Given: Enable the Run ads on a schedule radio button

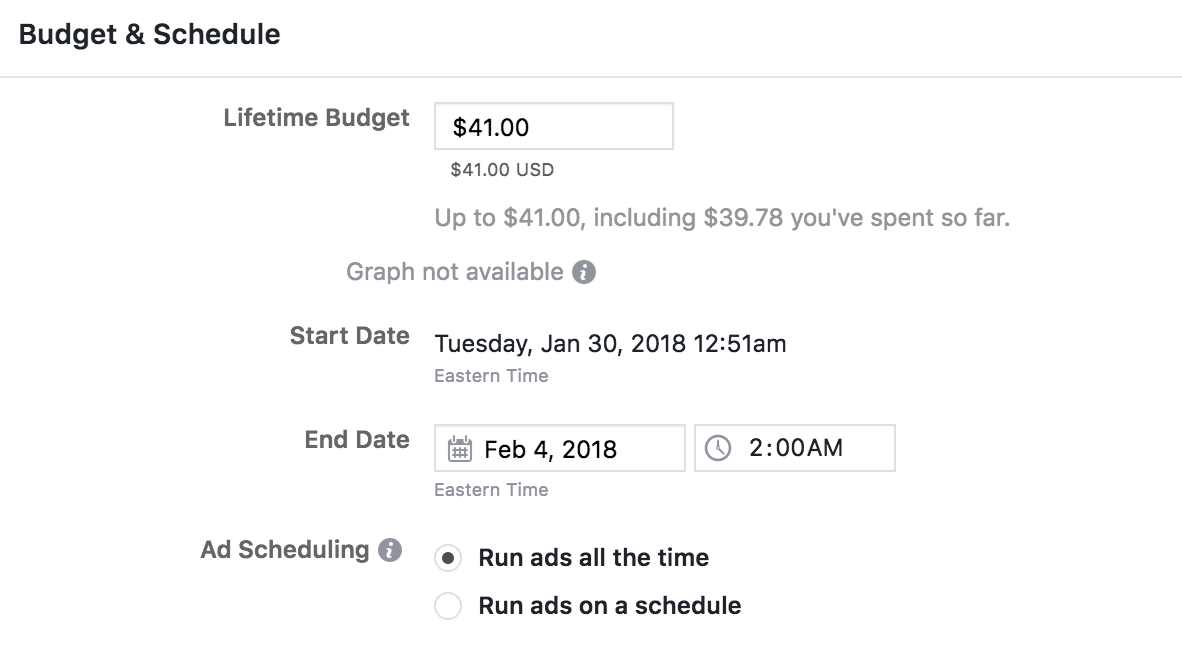Looking at the screenshot, I should click(x=448, y=606).
